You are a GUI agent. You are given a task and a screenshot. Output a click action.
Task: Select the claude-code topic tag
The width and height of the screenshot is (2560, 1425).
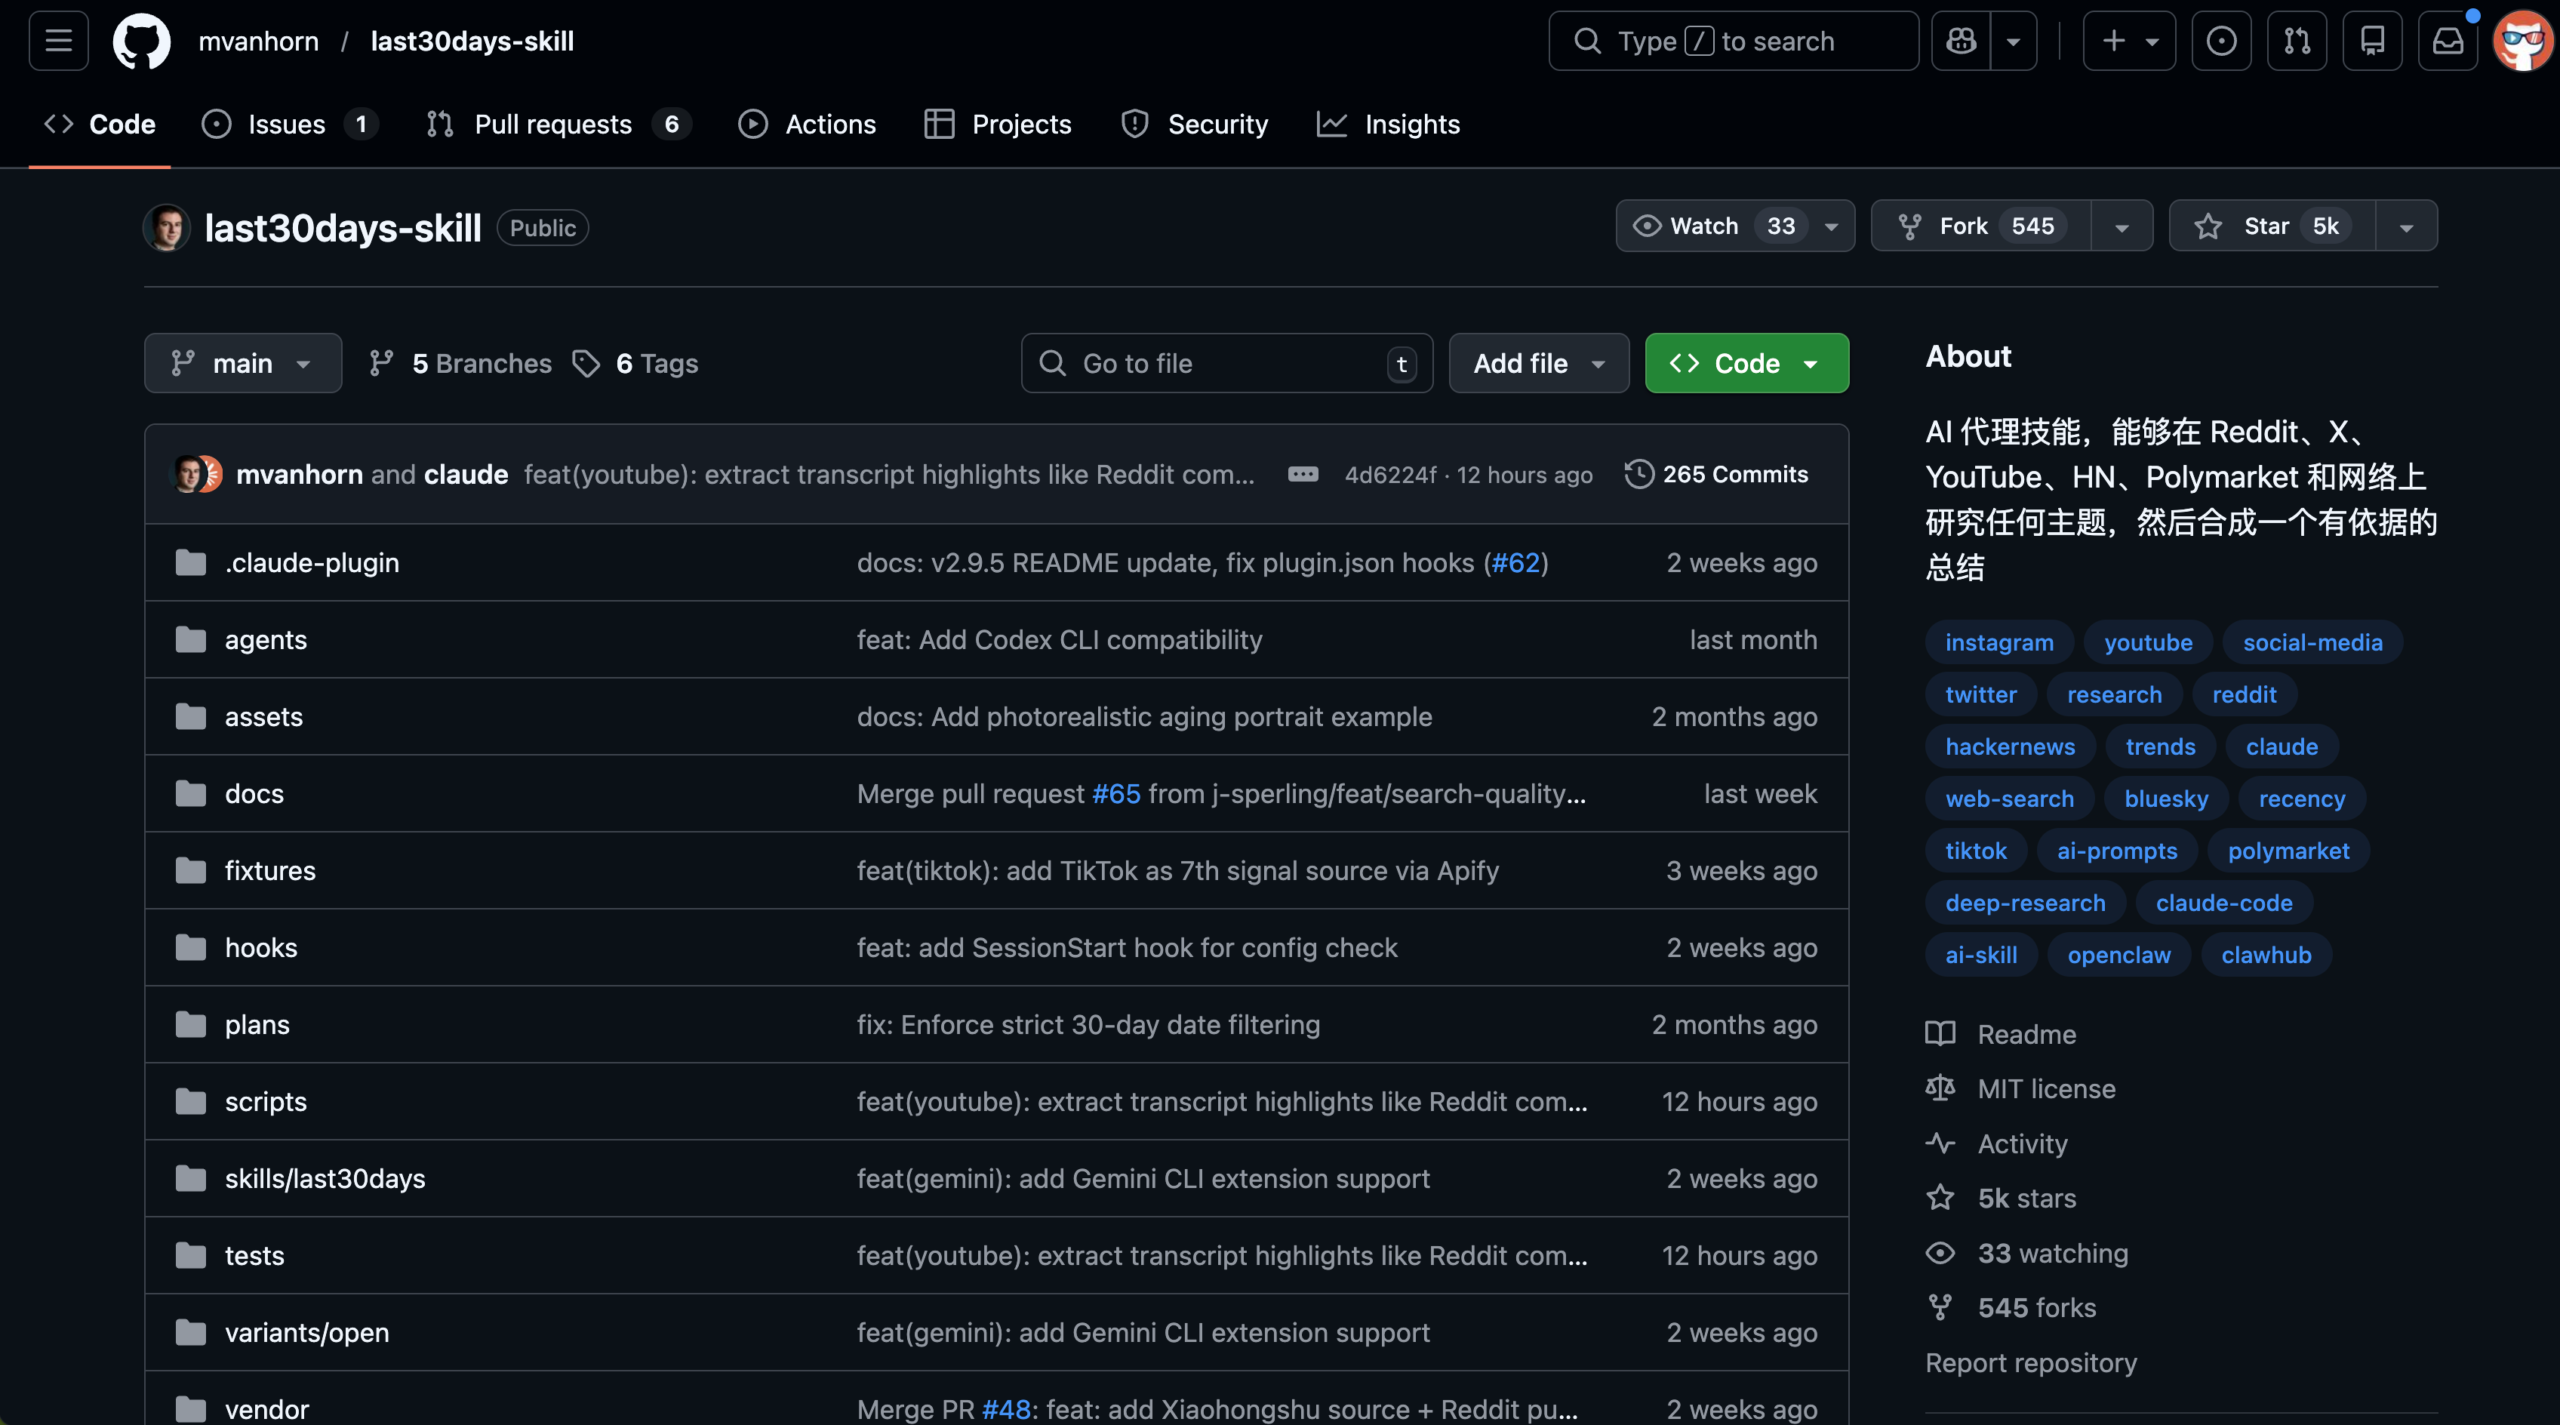pyautogui.click(x=2223, y=903)
